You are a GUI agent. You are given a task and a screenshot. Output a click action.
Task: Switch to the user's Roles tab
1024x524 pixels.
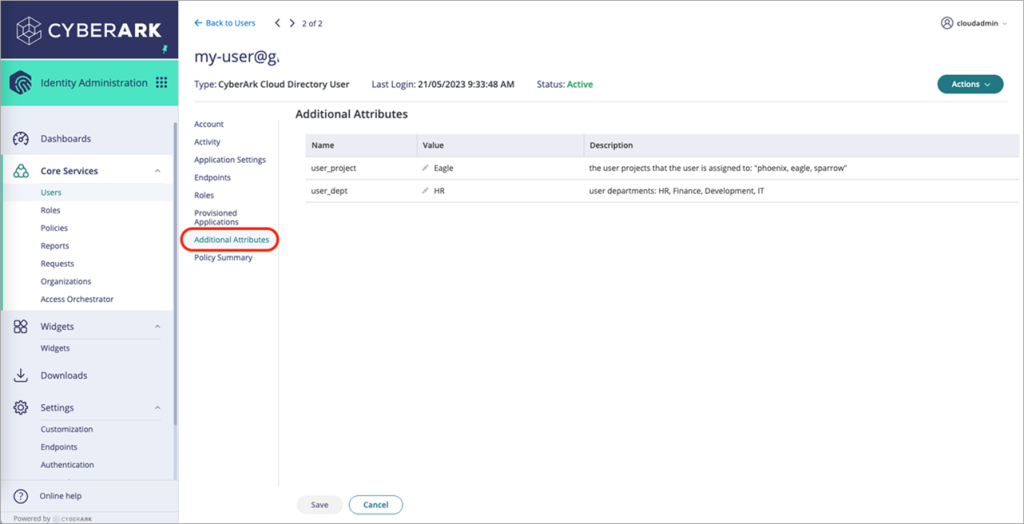click(204, 195)
